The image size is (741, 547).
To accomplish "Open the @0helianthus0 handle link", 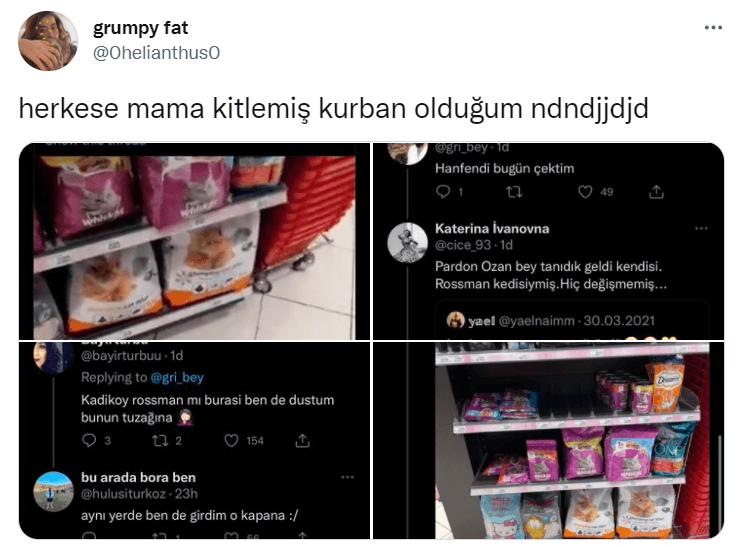I will (x=156, y=53).
